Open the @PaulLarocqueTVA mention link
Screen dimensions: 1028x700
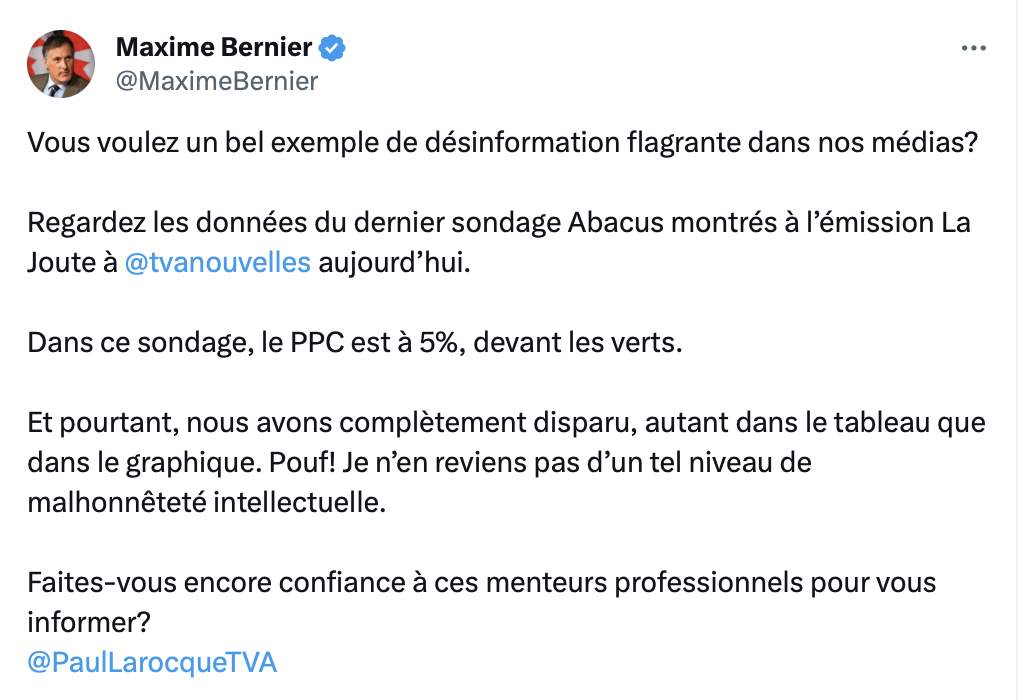tap(152, 663)
